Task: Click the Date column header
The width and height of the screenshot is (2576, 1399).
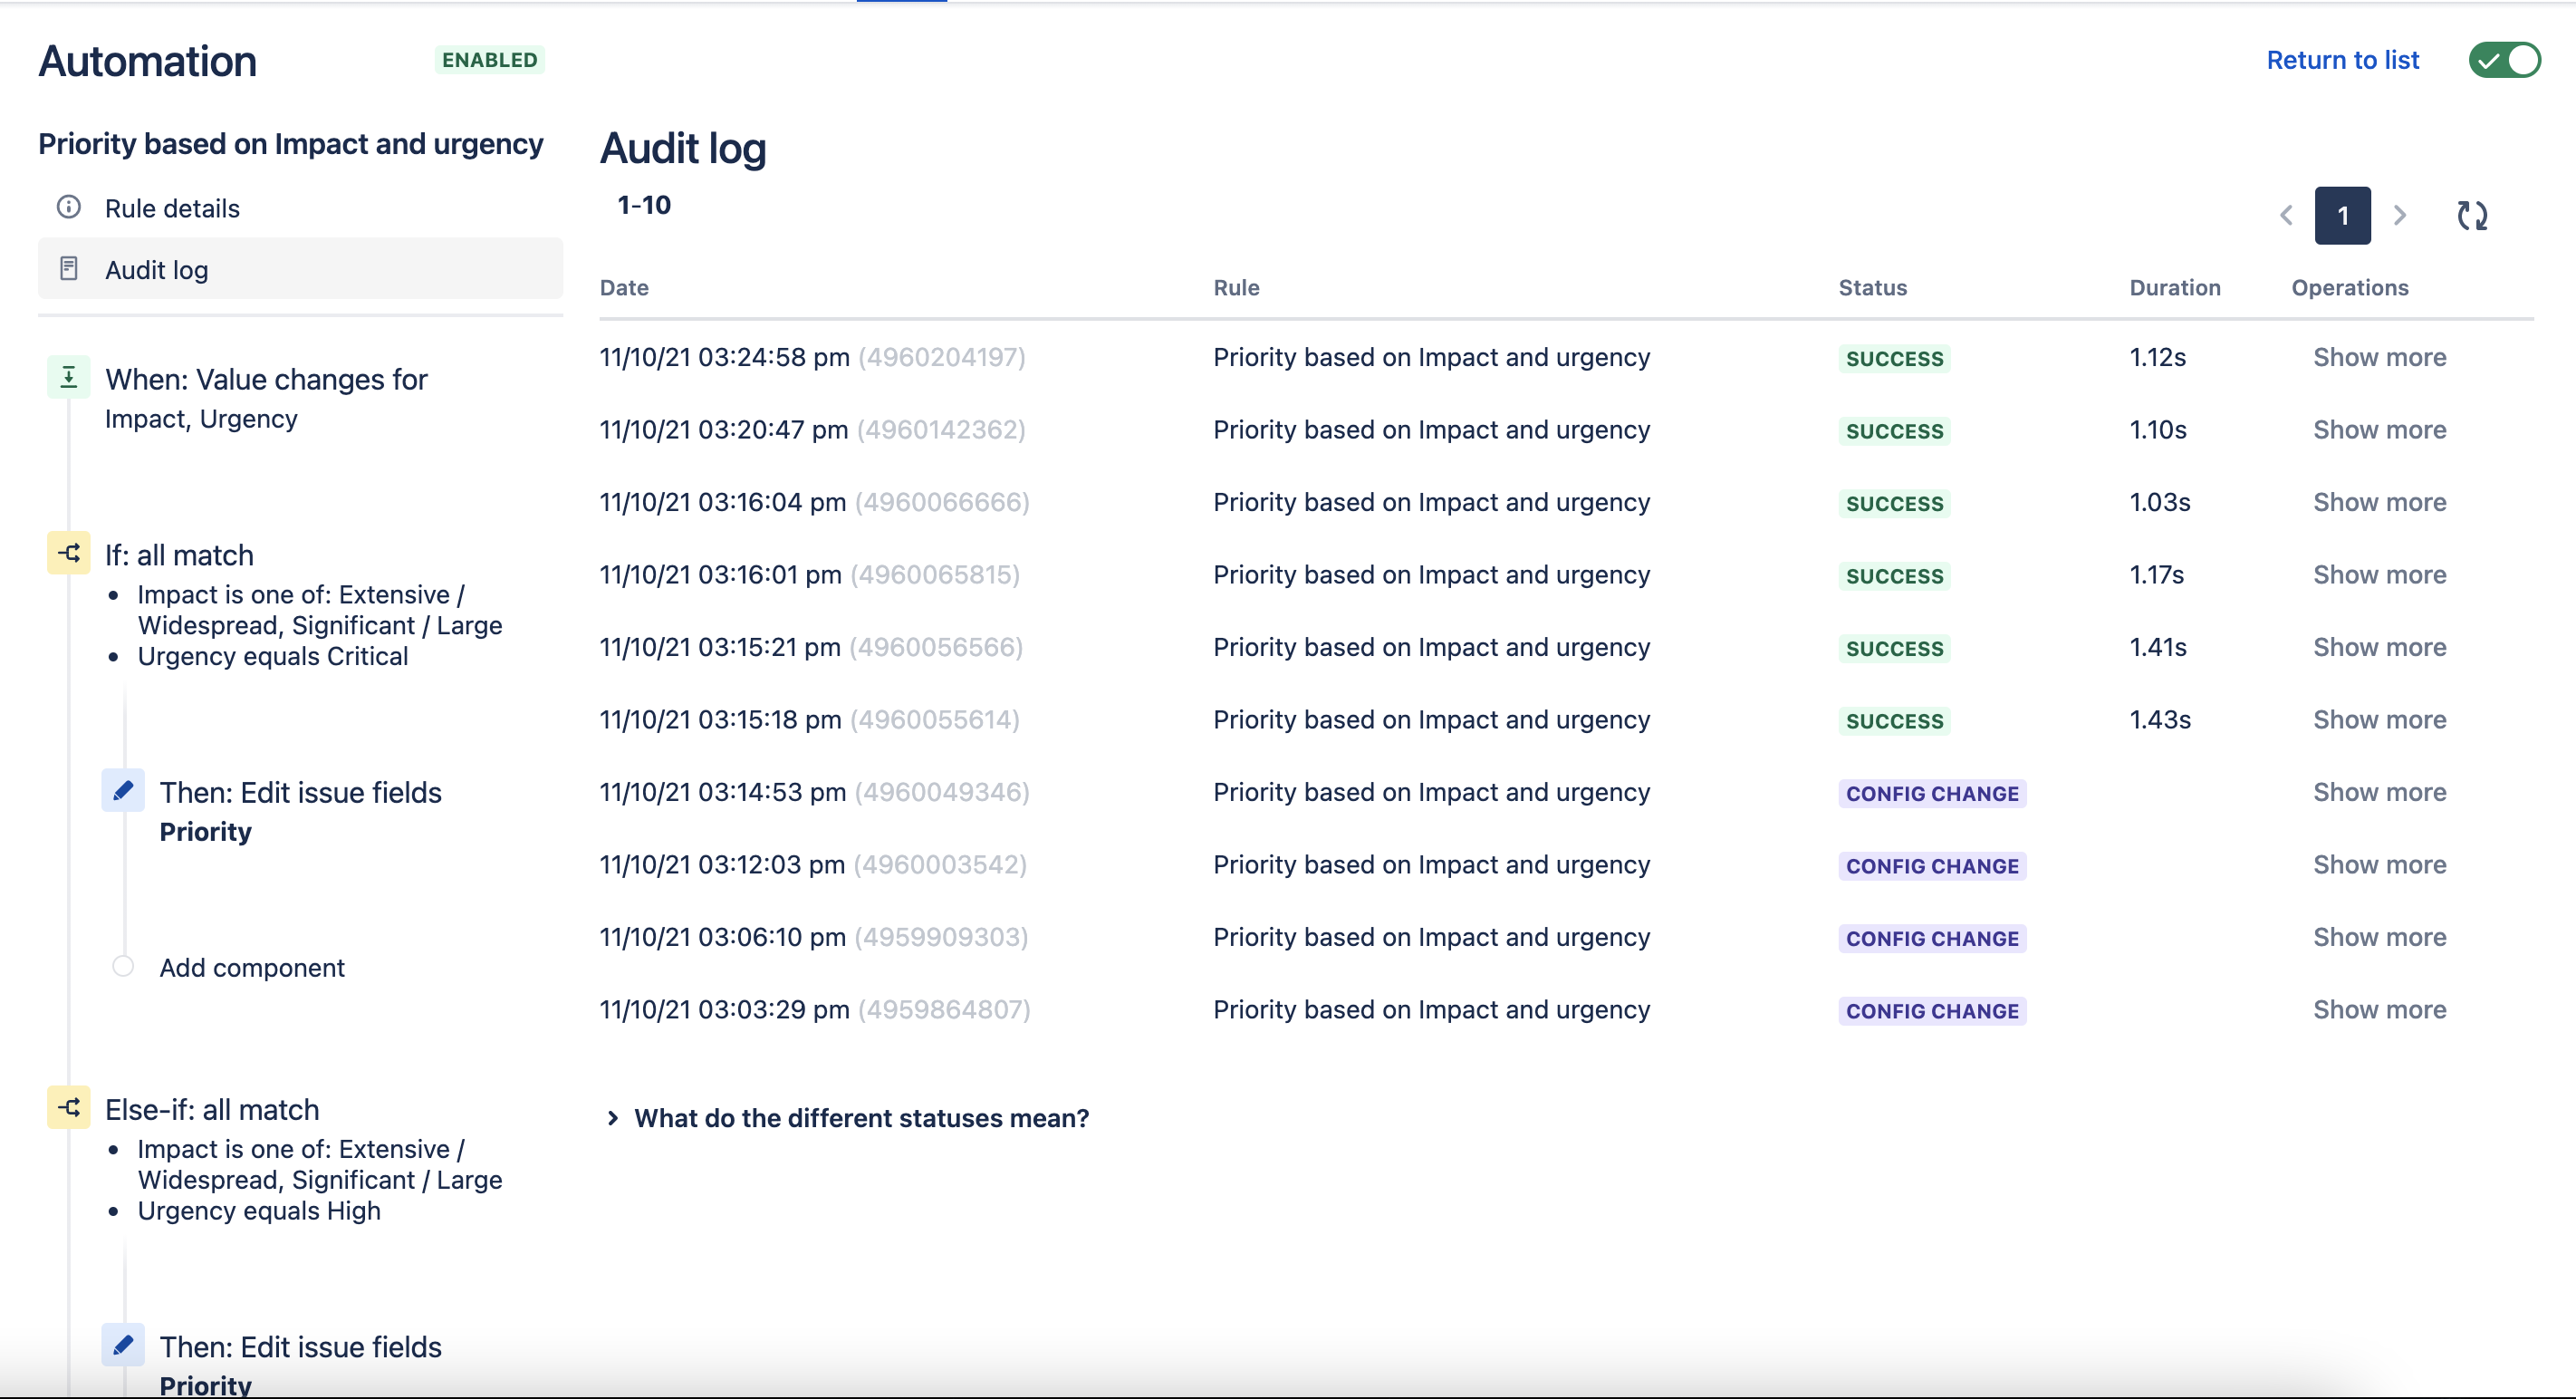Action: coord(624,288)
